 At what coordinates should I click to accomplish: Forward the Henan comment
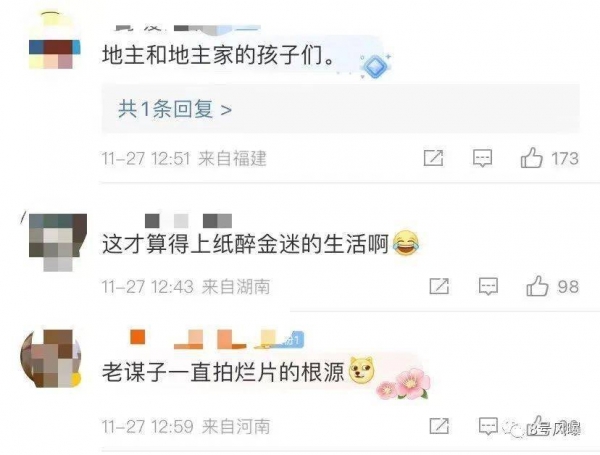pyautogui.click(x=439, y=426)
